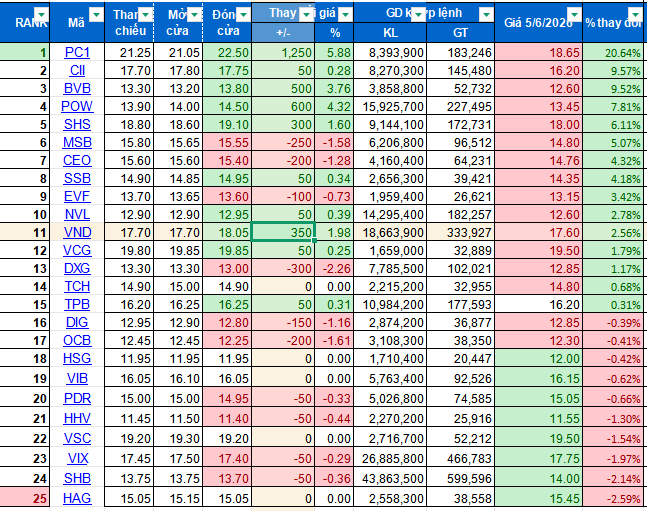Image resolution: width=647 pixels, height=511 pixels.
Task: Click TPB Giá 5/6/2026 cell 16.20
Action: [x=538, y=304]
